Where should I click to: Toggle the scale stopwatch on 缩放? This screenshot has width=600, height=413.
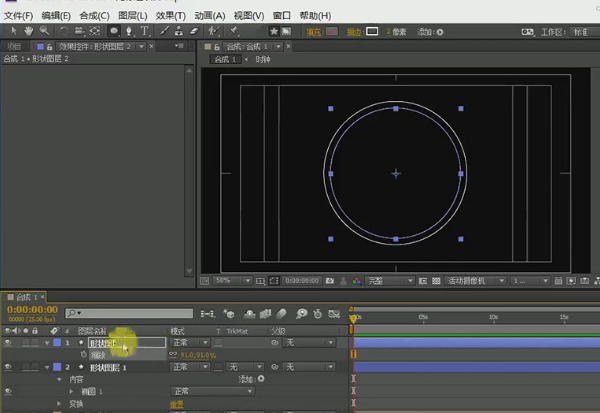[x=84, y=355]
